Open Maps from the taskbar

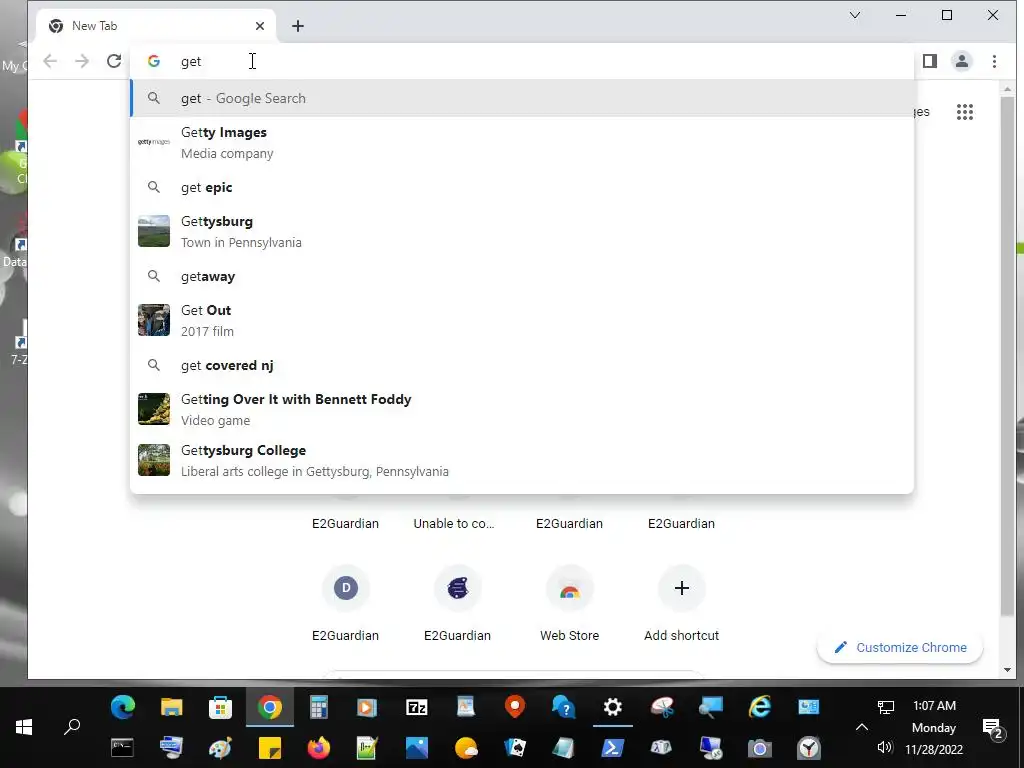pyautogui.click(x=515, y=707)
